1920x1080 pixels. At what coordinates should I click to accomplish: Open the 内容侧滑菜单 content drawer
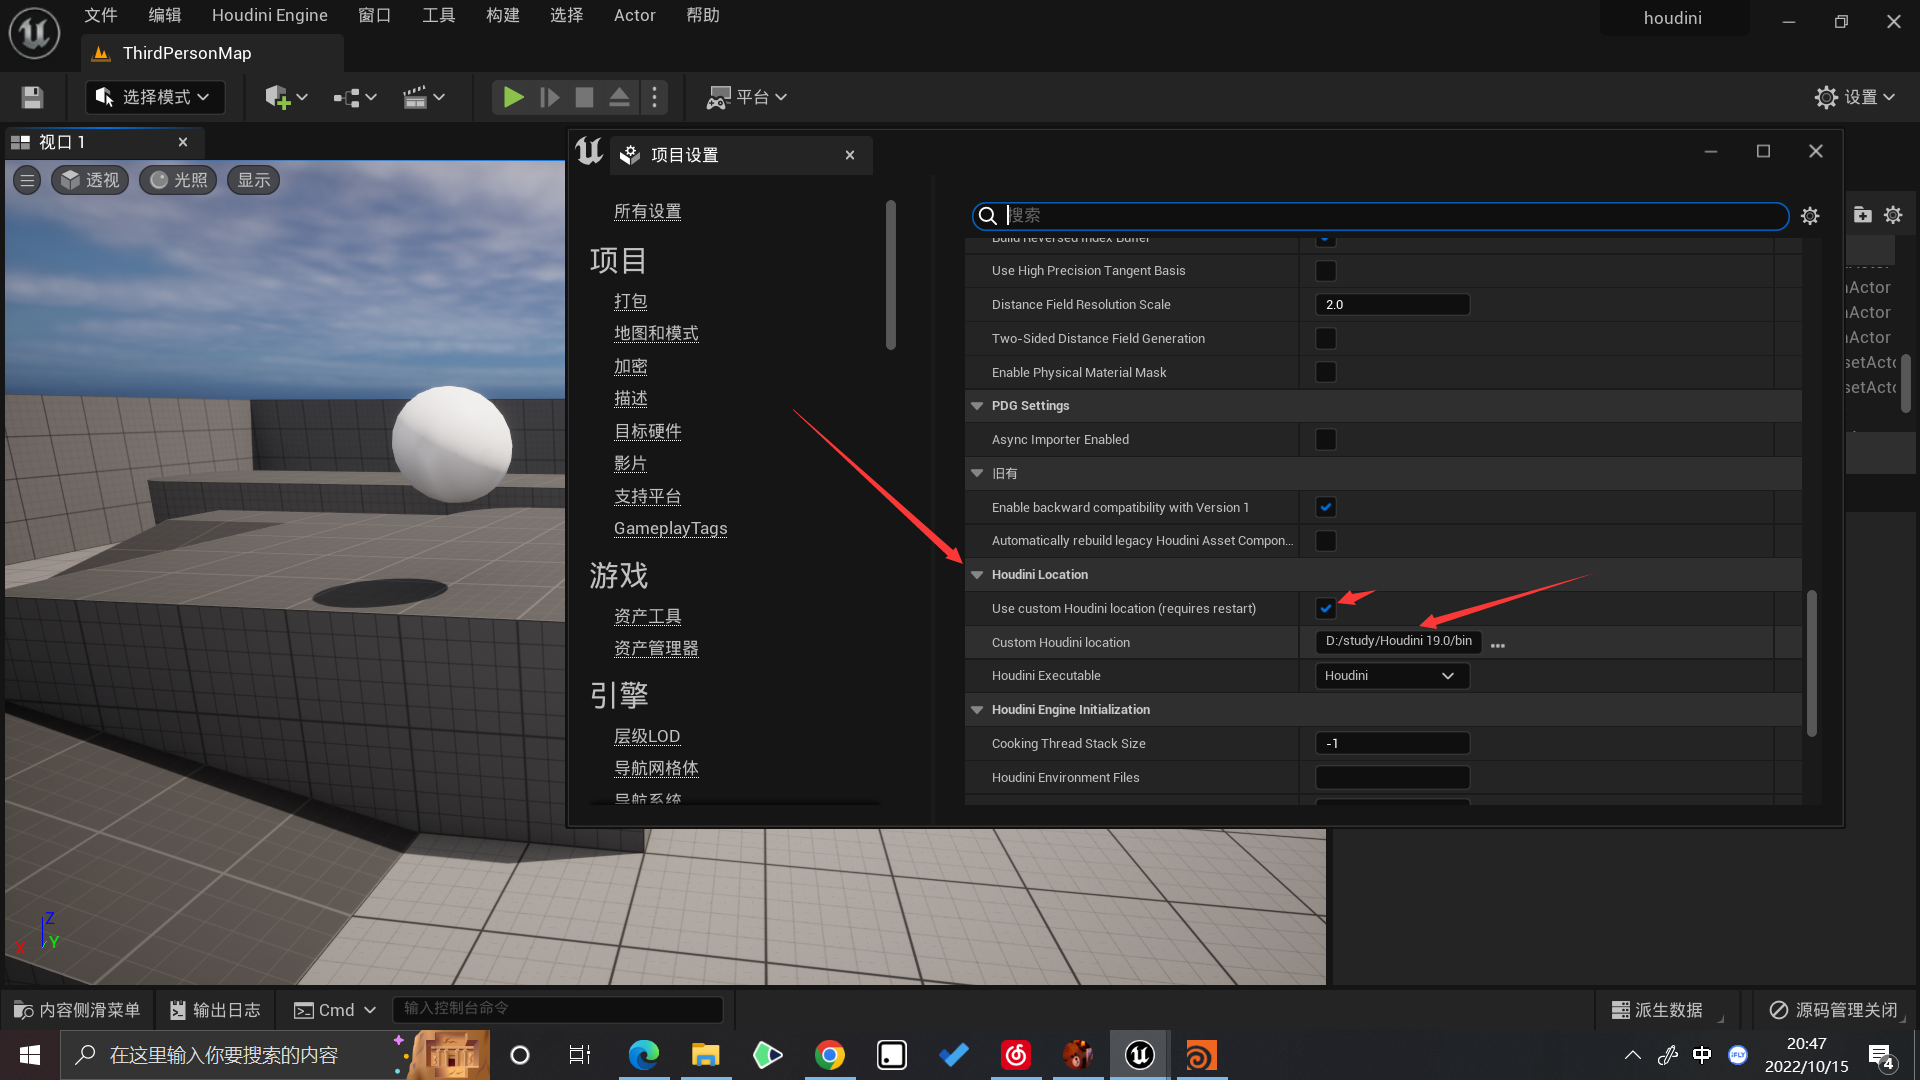click(77, 1010)
